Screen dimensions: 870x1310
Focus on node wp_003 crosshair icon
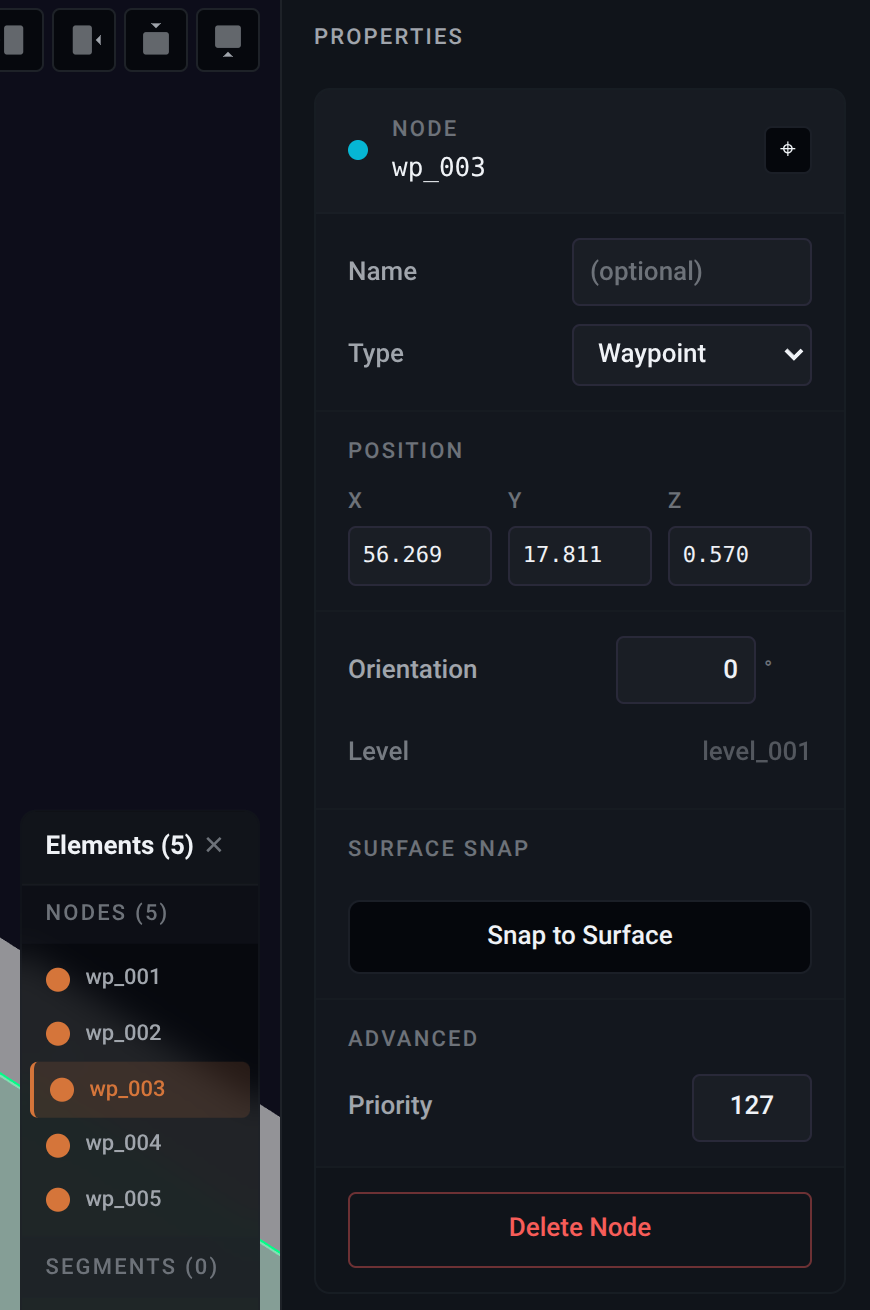tap(788, 150)
